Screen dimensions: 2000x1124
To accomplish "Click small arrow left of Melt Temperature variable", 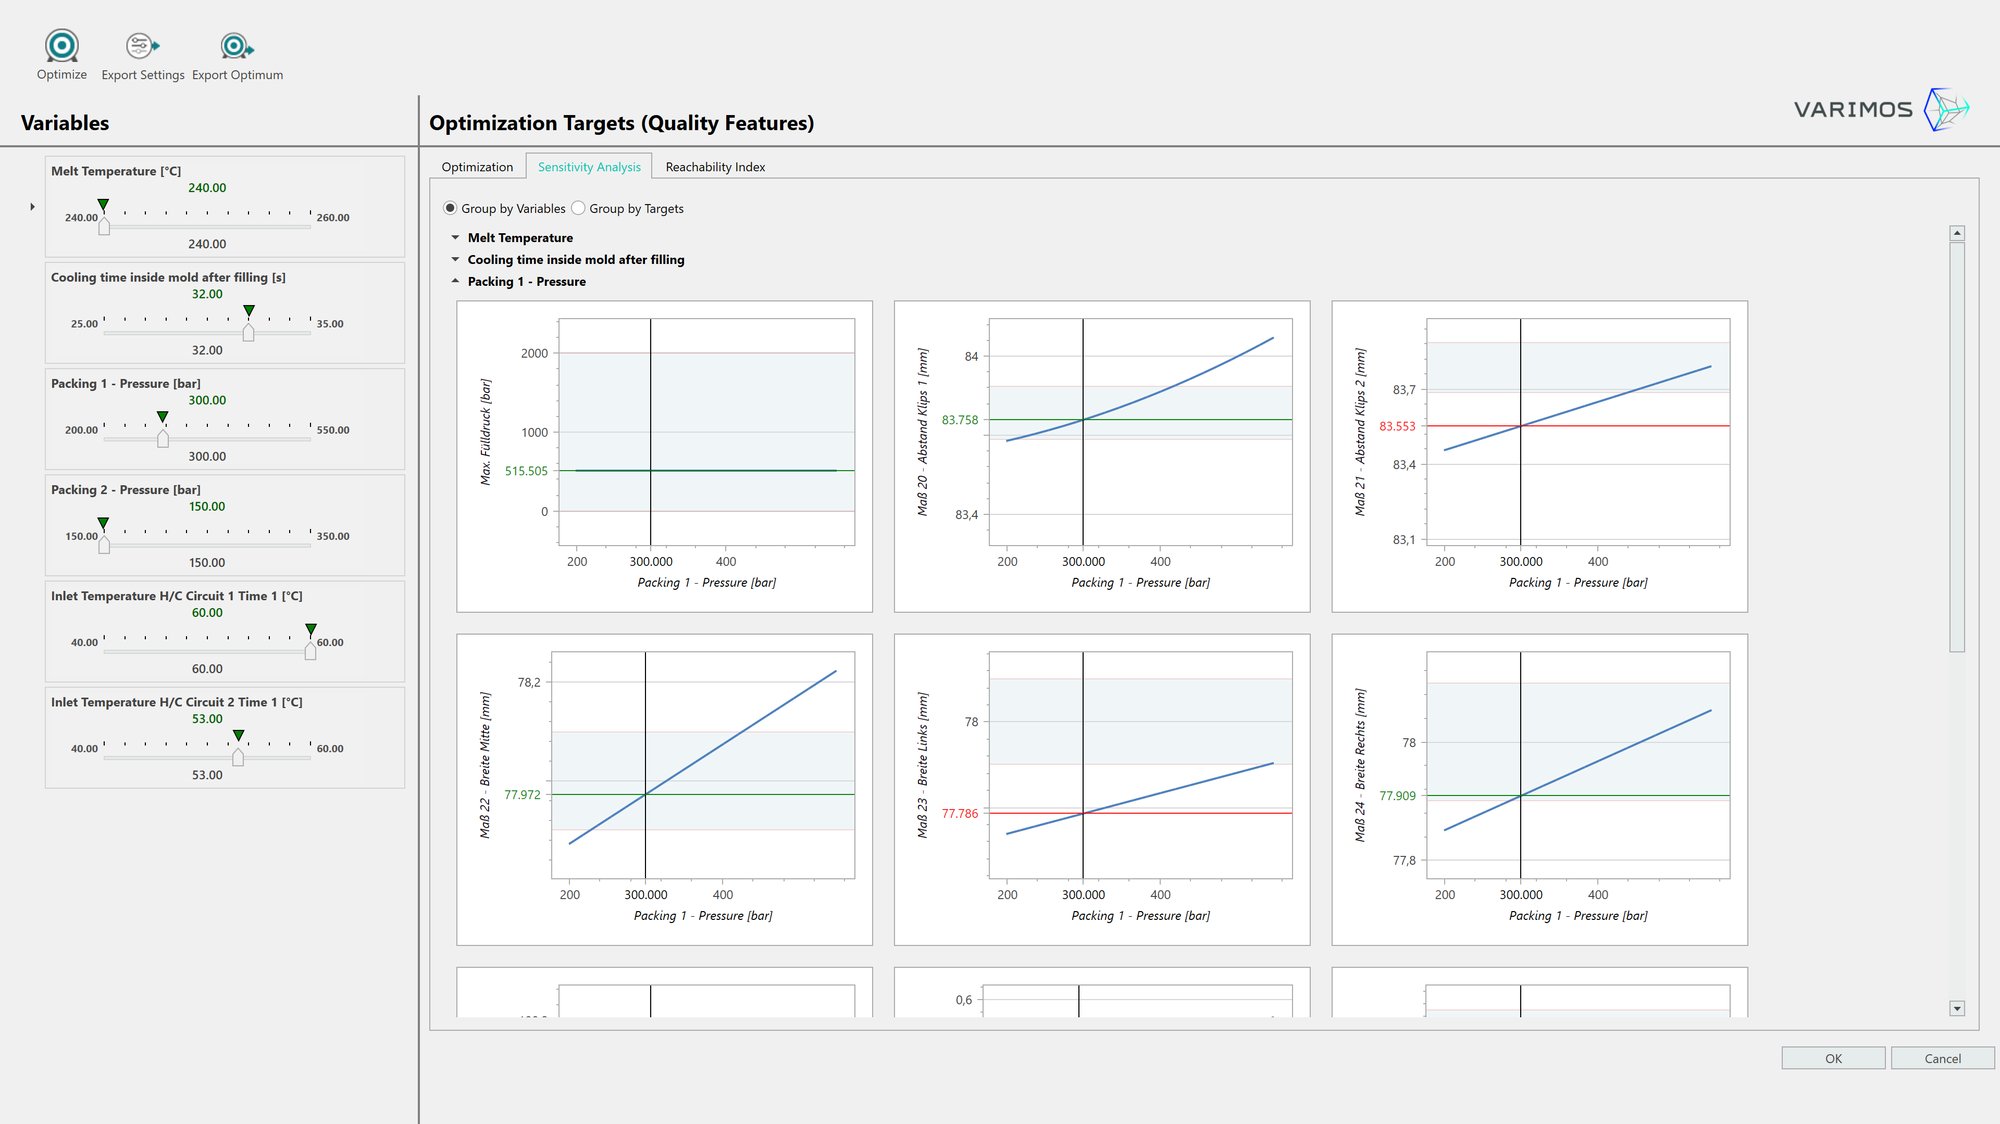I will click(32, 207).
